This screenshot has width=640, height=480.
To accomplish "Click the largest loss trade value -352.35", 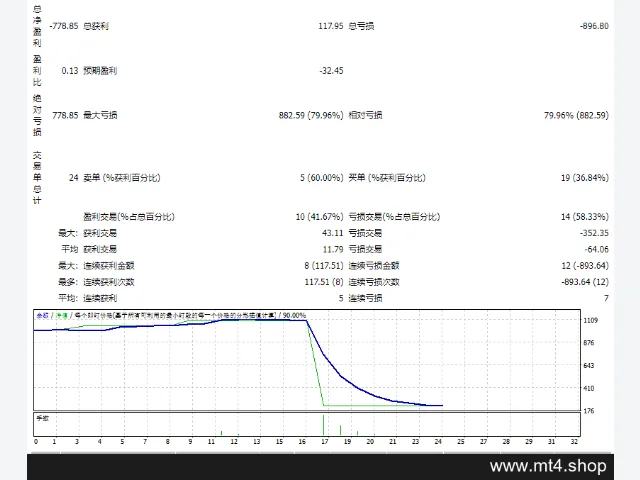I will (x=594, y=233).
